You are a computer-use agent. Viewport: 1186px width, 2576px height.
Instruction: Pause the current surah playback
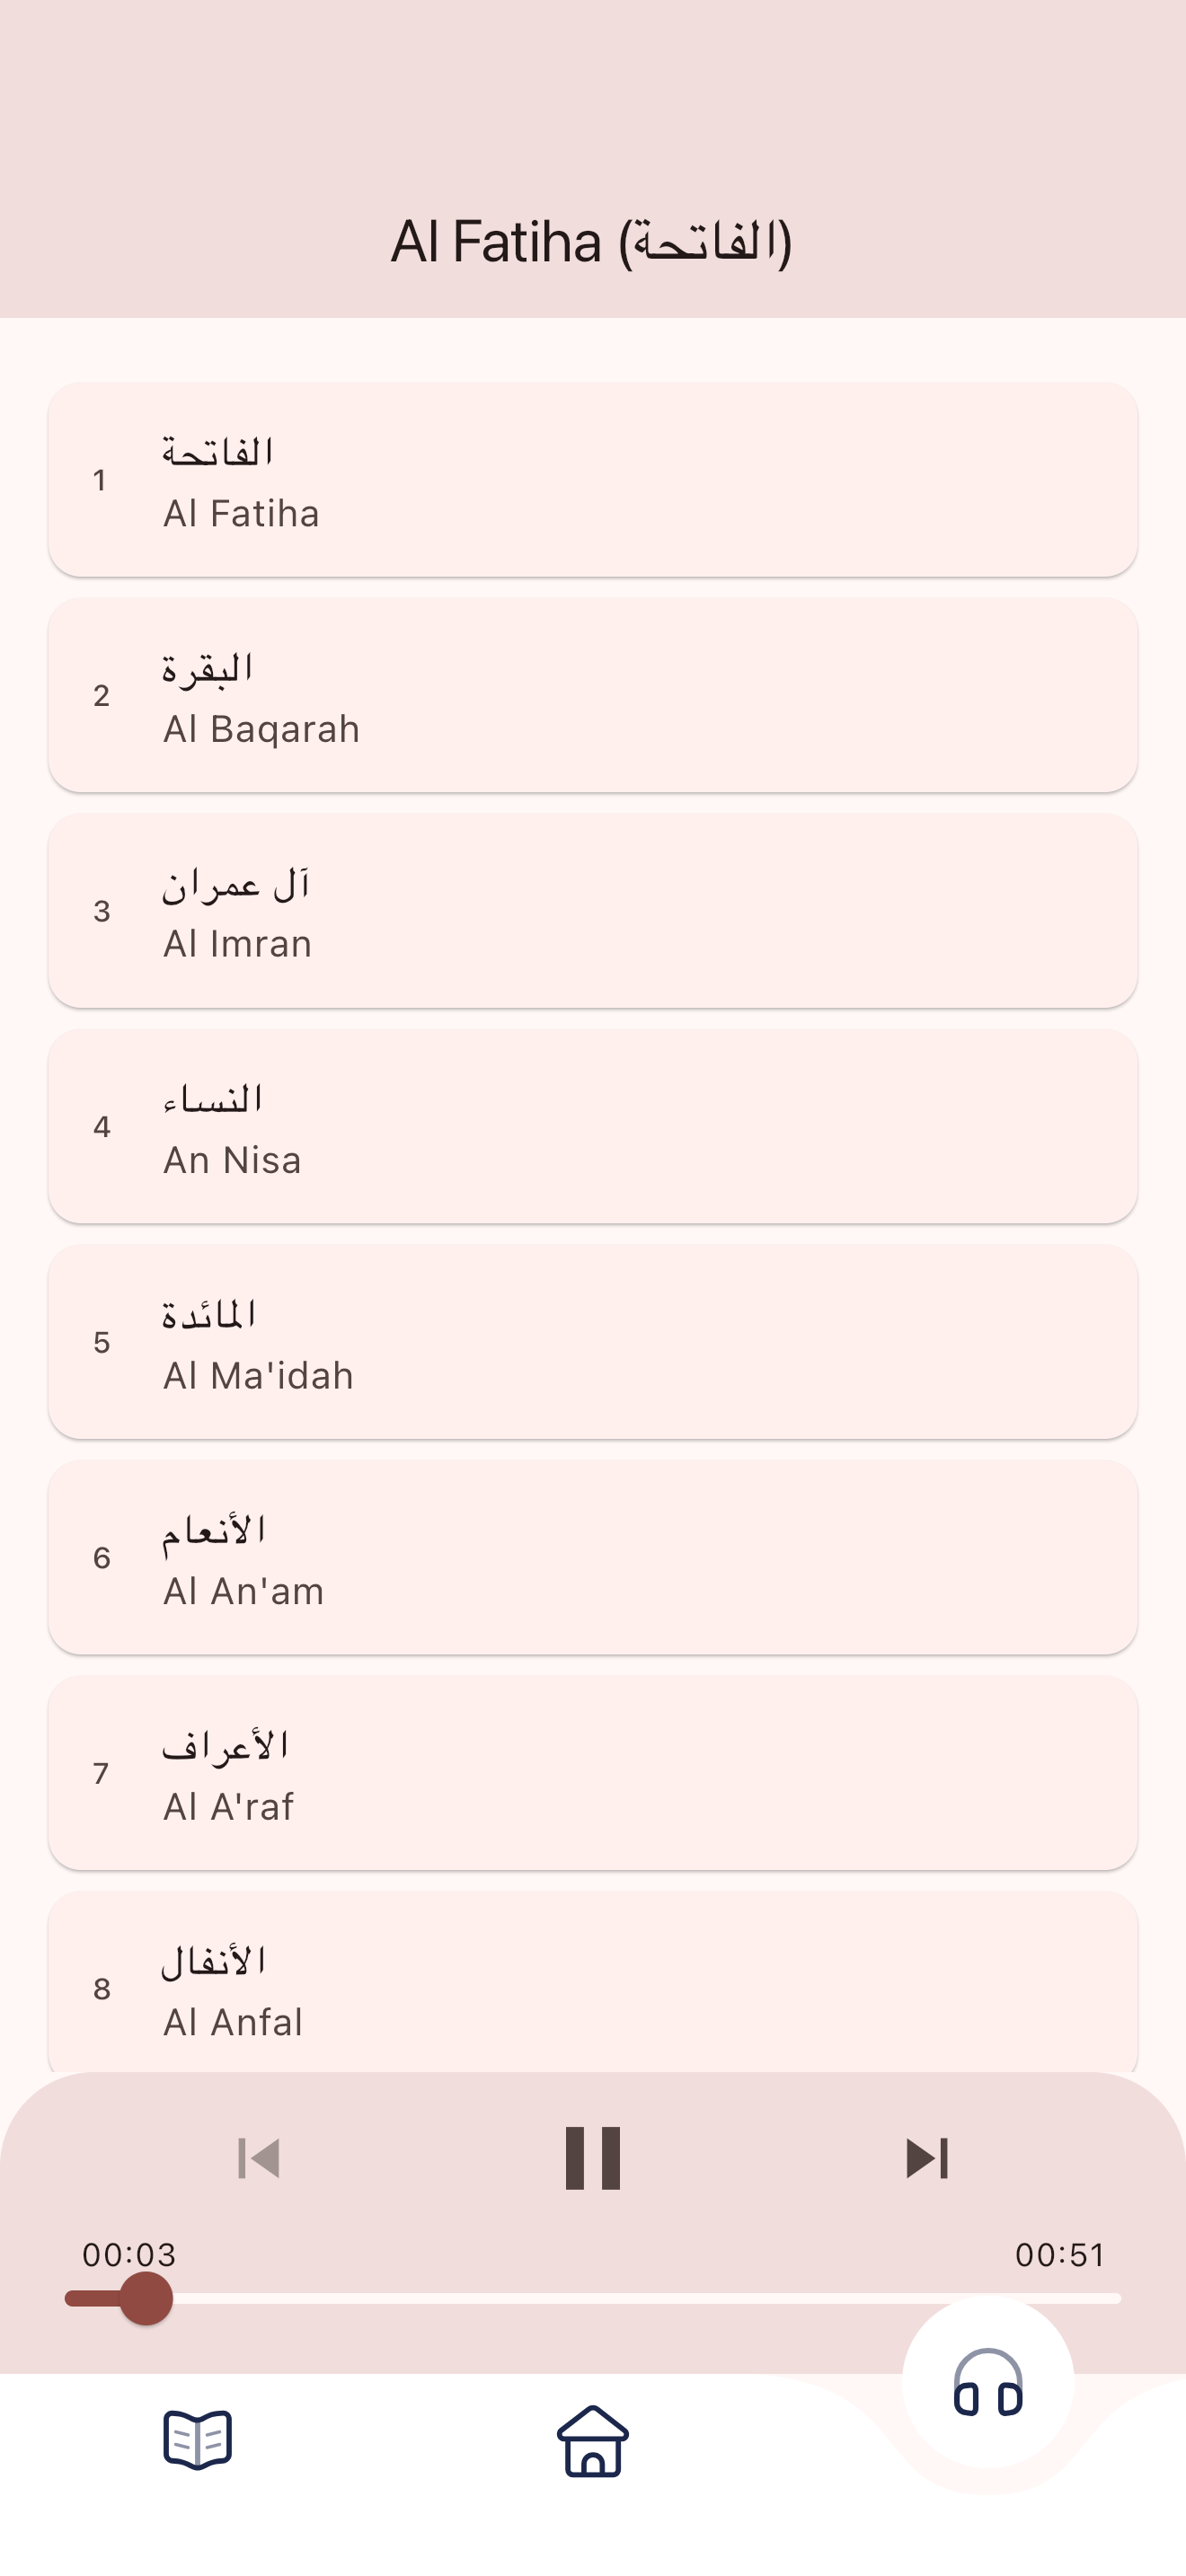tap(592, 2157)
